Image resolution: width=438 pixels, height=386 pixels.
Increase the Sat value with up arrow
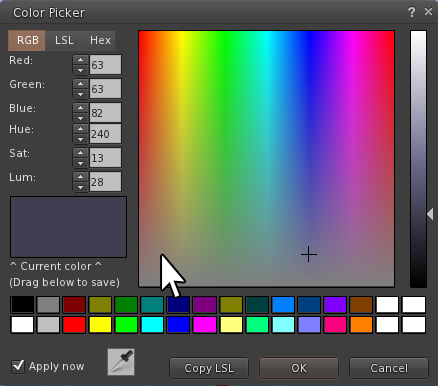(80, 153)
